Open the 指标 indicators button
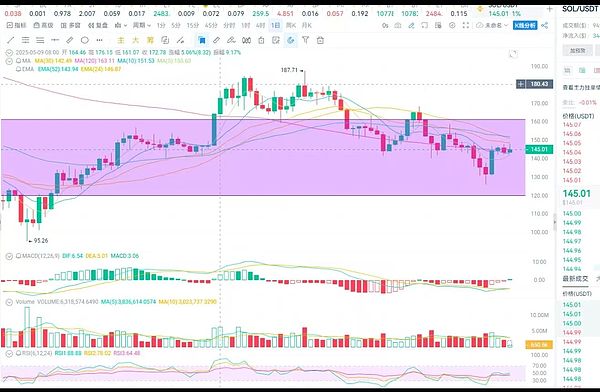 pos(16,25)
